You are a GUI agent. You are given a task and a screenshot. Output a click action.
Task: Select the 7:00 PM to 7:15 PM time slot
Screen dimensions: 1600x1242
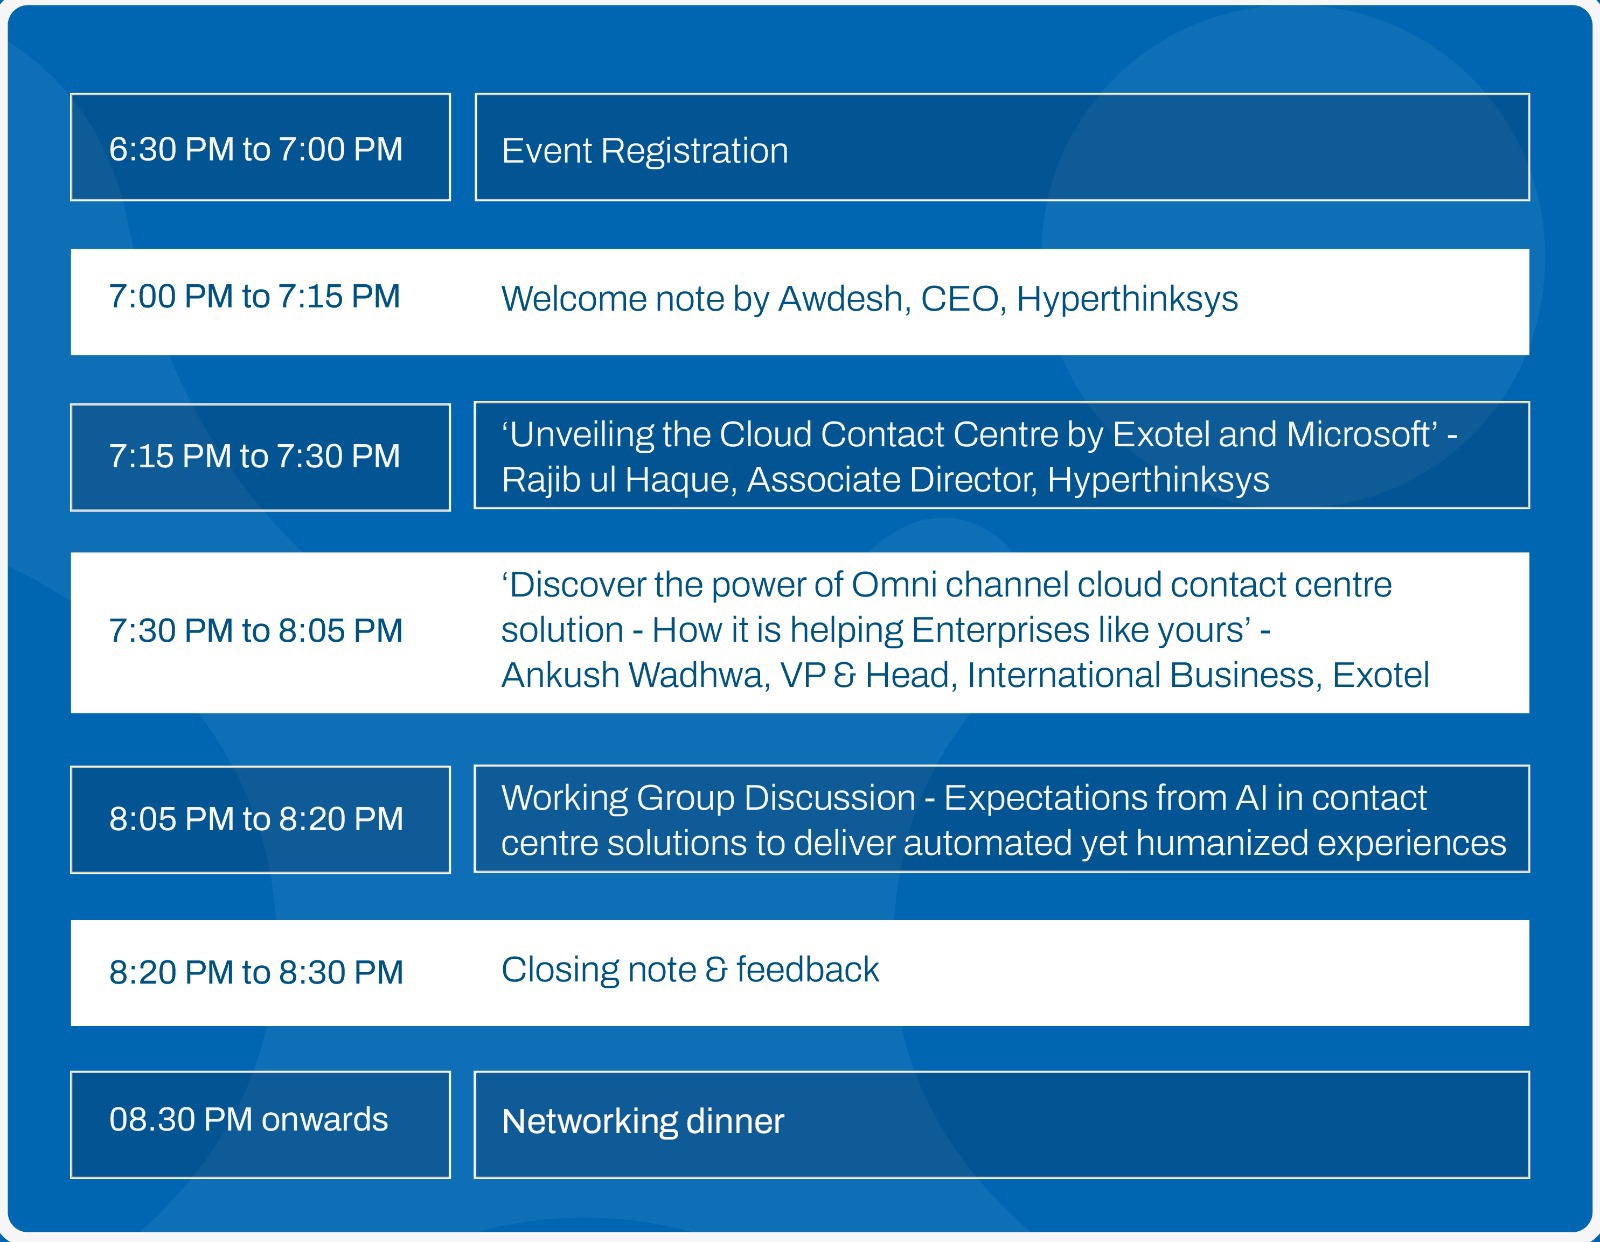(254, 296)
